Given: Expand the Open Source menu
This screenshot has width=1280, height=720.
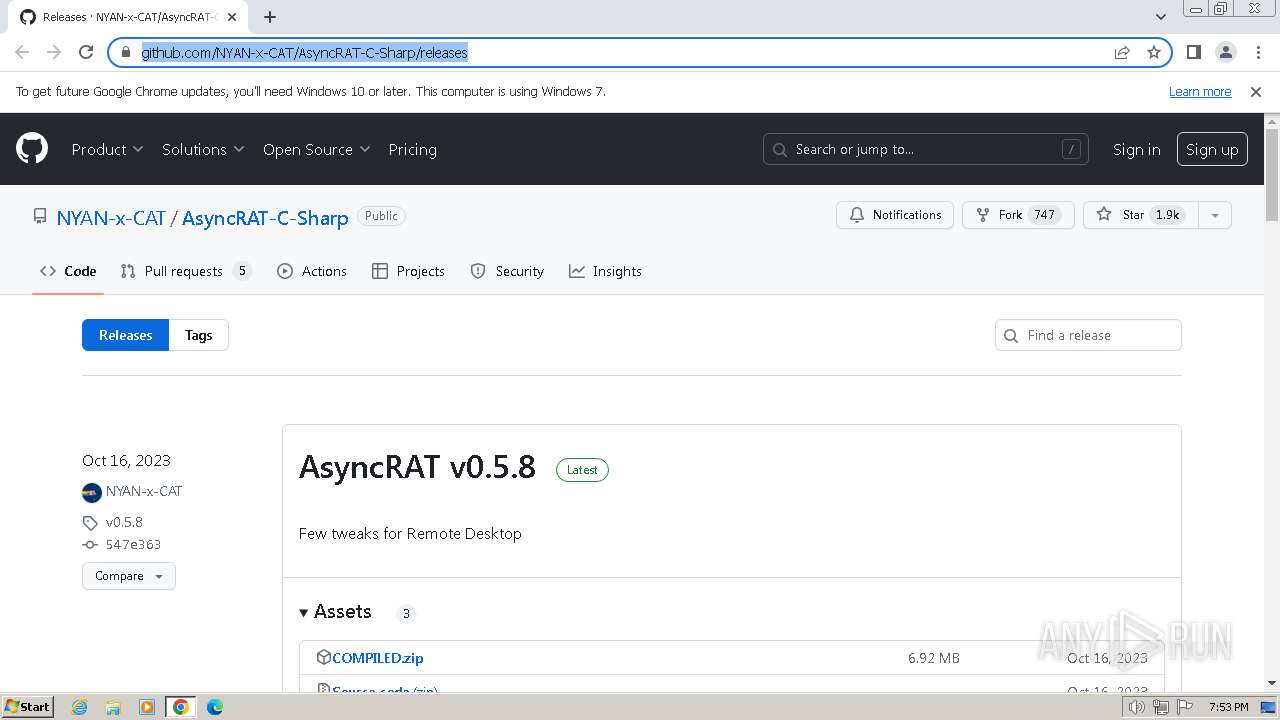Looking at the screenshot, I should click(x=316, y=149).
